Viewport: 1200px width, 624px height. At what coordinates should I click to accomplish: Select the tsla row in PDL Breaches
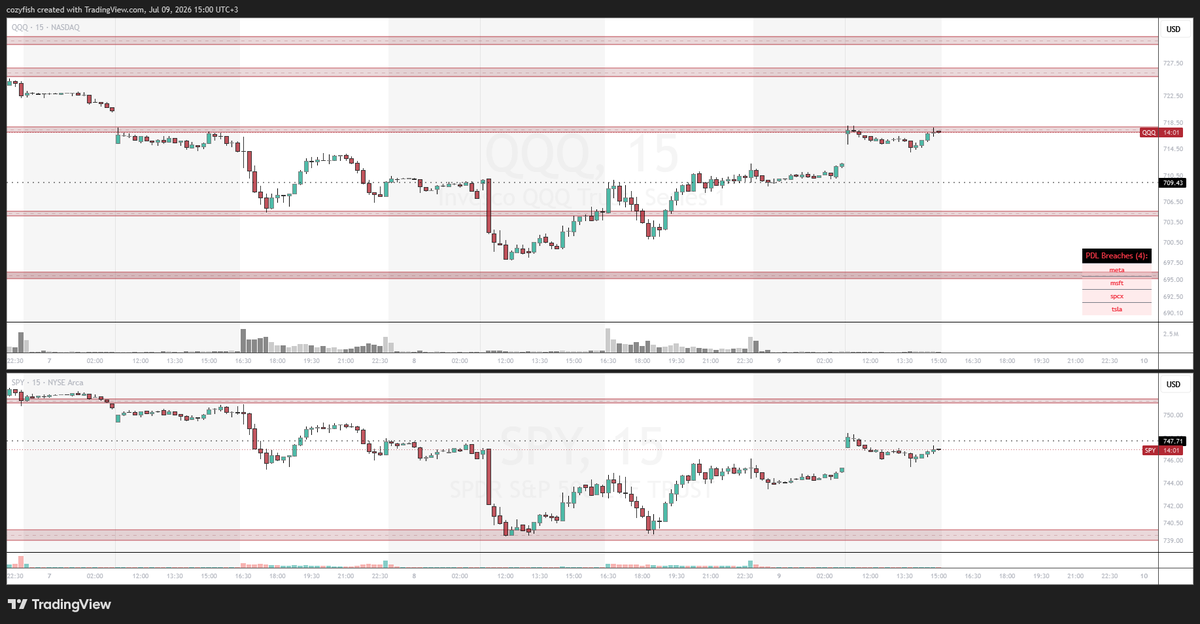coord(1117,309)
